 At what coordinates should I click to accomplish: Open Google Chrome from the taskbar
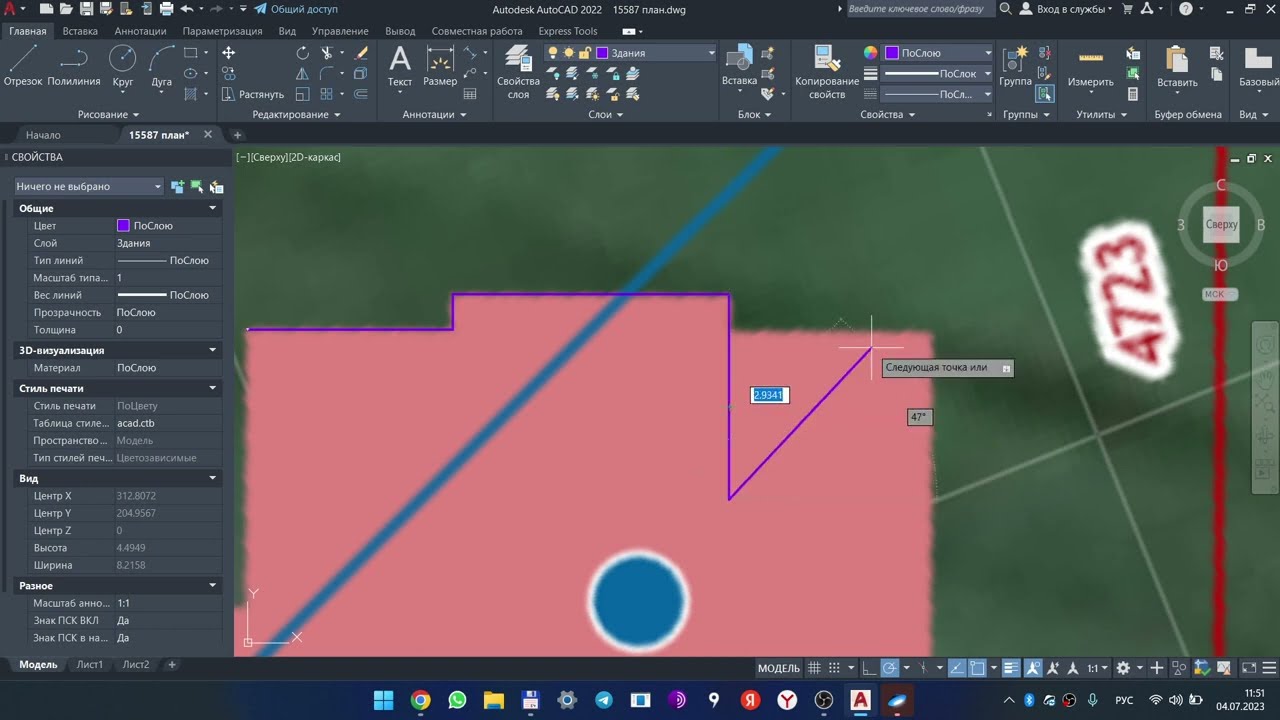coord(420,700)
